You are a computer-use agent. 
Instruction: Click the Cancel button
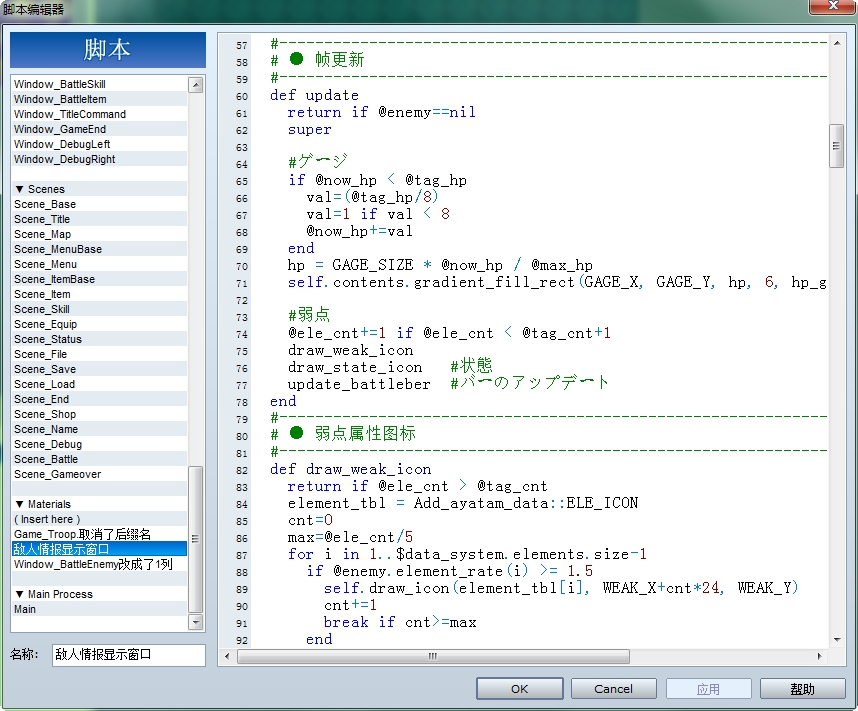613,689
